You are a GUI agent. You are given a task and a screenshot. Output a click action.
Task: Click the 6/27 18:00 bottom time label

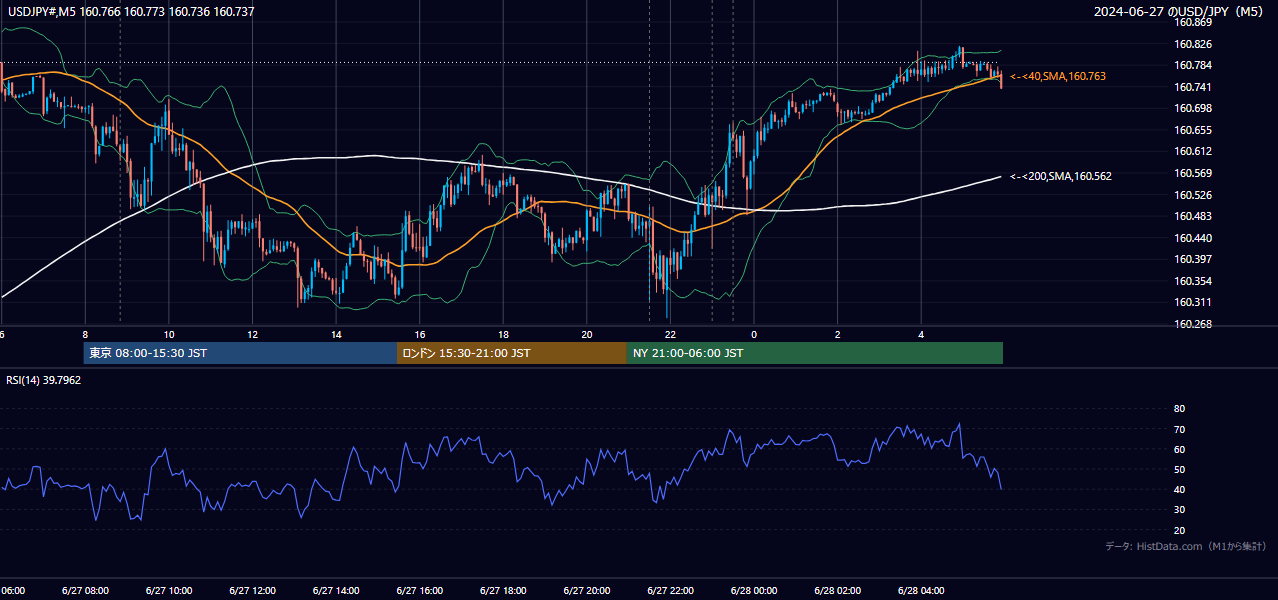tap(503, 591)
